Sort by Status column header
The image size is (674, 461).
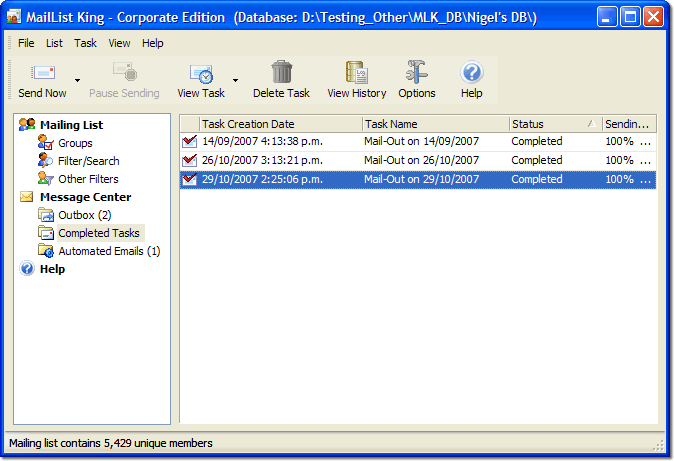(x=556, y=124)
